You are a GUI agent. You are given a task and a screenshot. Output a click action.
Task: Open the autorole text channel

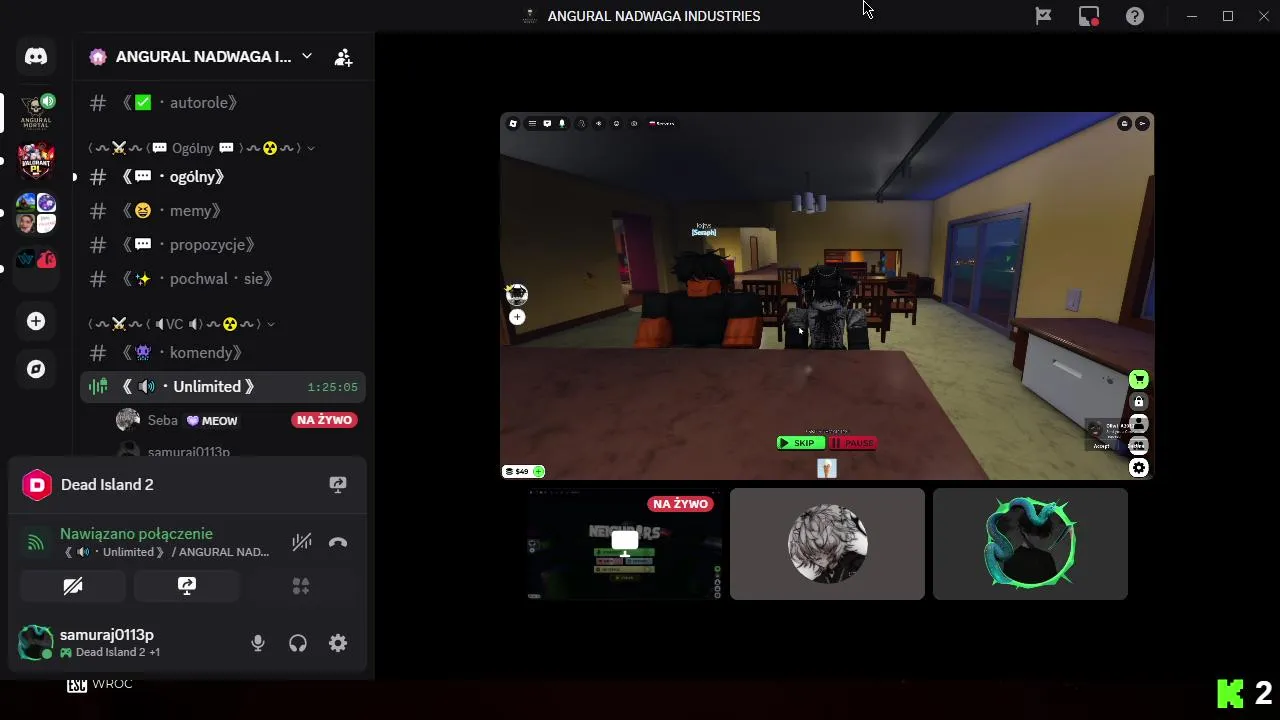click(223, 102)
